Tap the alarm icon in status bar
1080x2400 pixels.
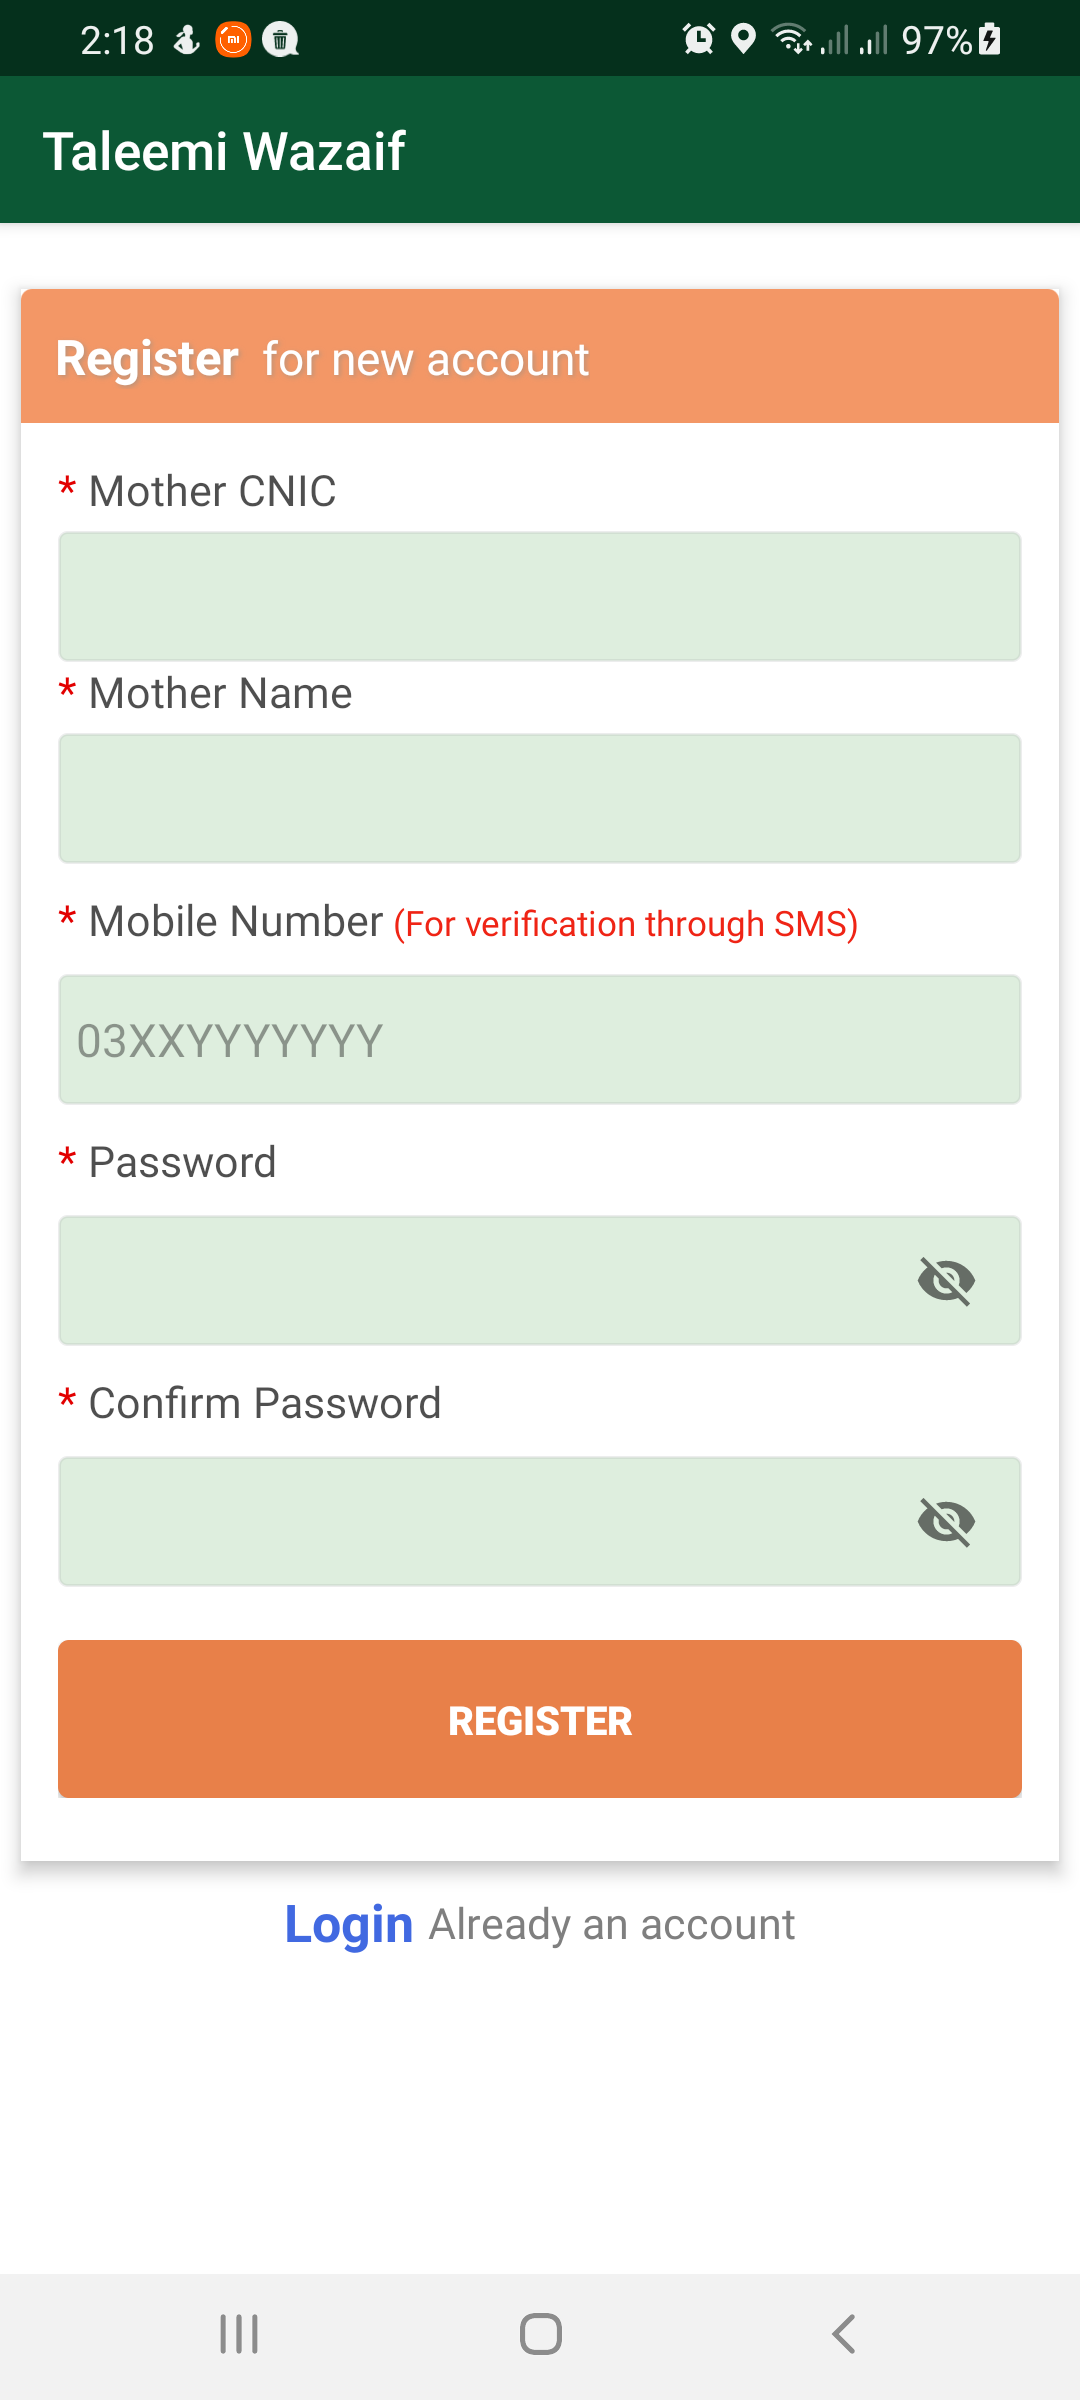point(698,40)
